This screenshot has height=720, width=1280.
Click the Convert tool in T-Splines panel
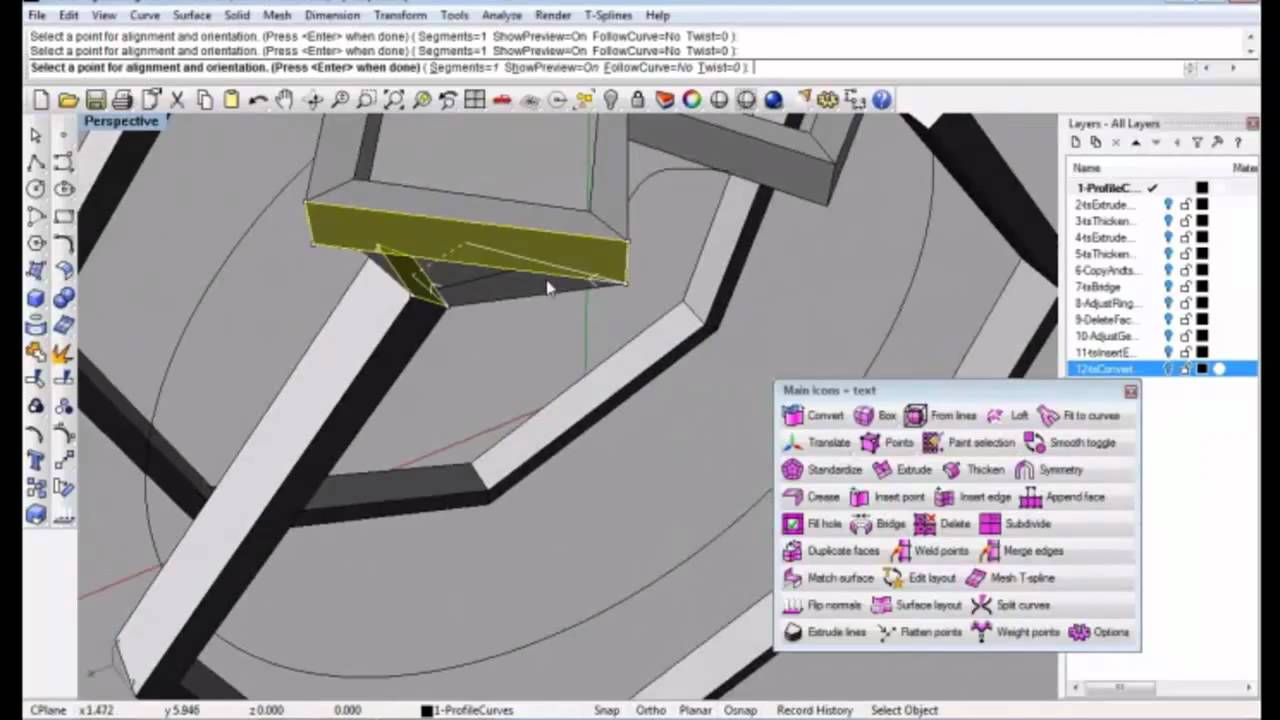(813, 416)
